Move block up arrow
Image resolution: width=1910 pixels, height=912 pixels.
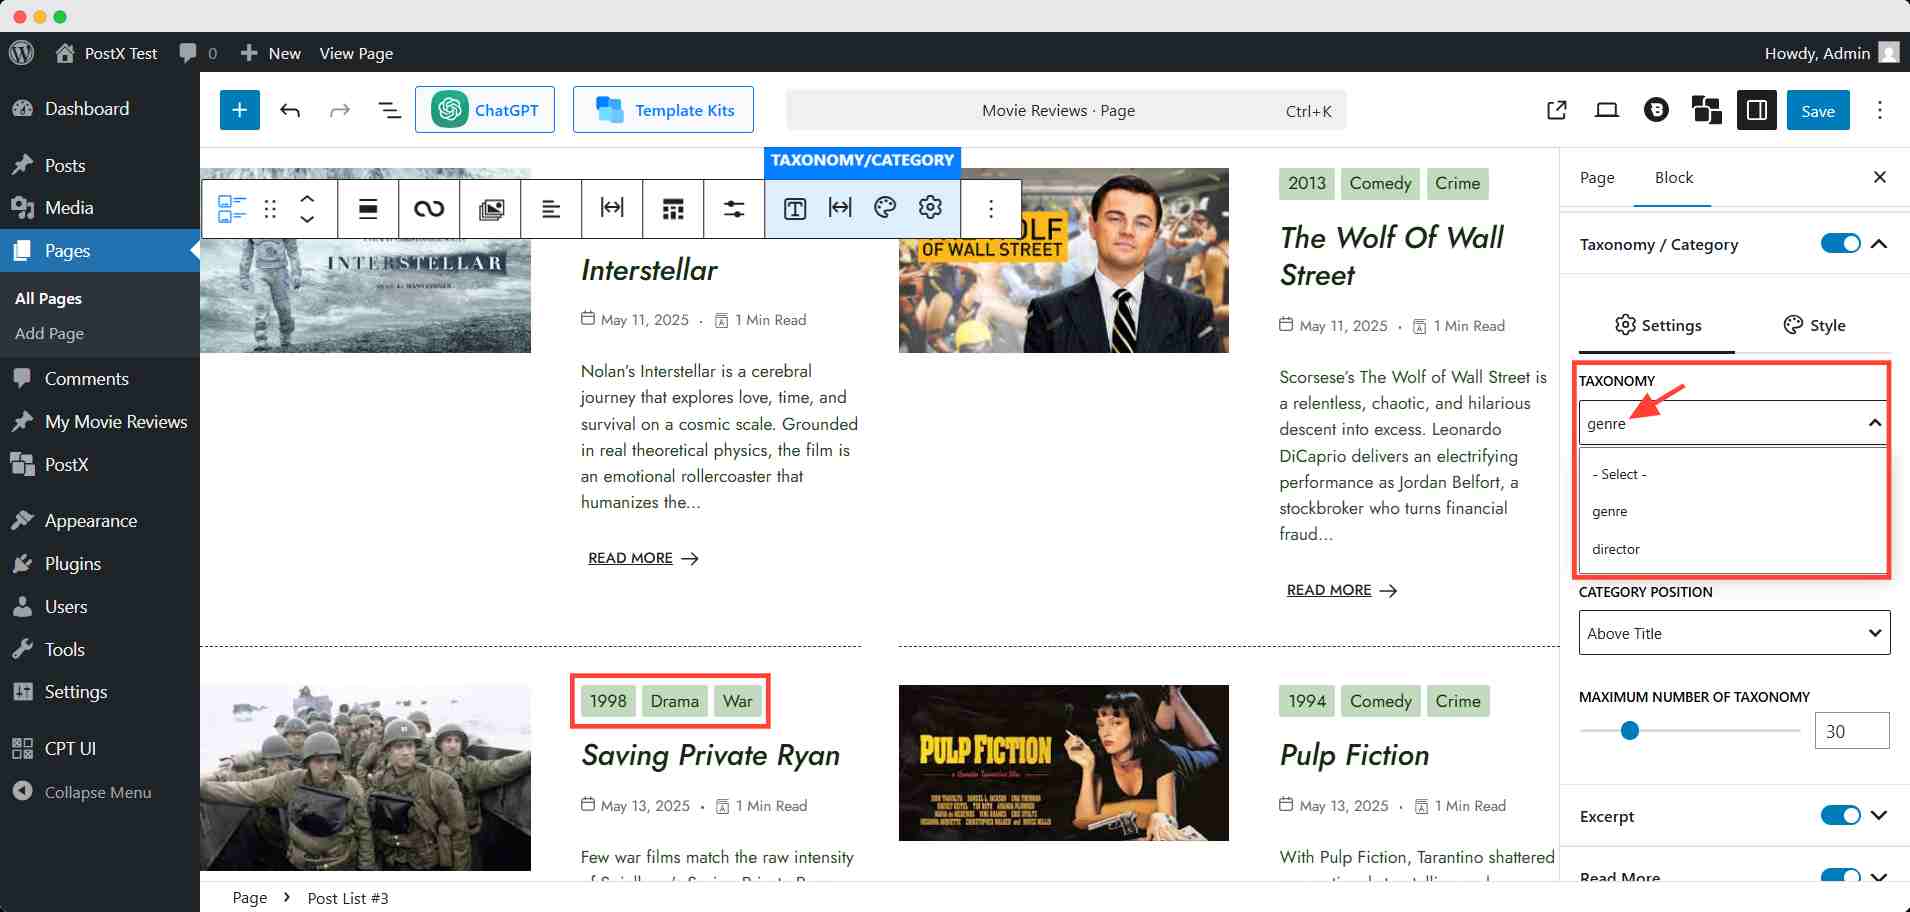pos(308,198)
